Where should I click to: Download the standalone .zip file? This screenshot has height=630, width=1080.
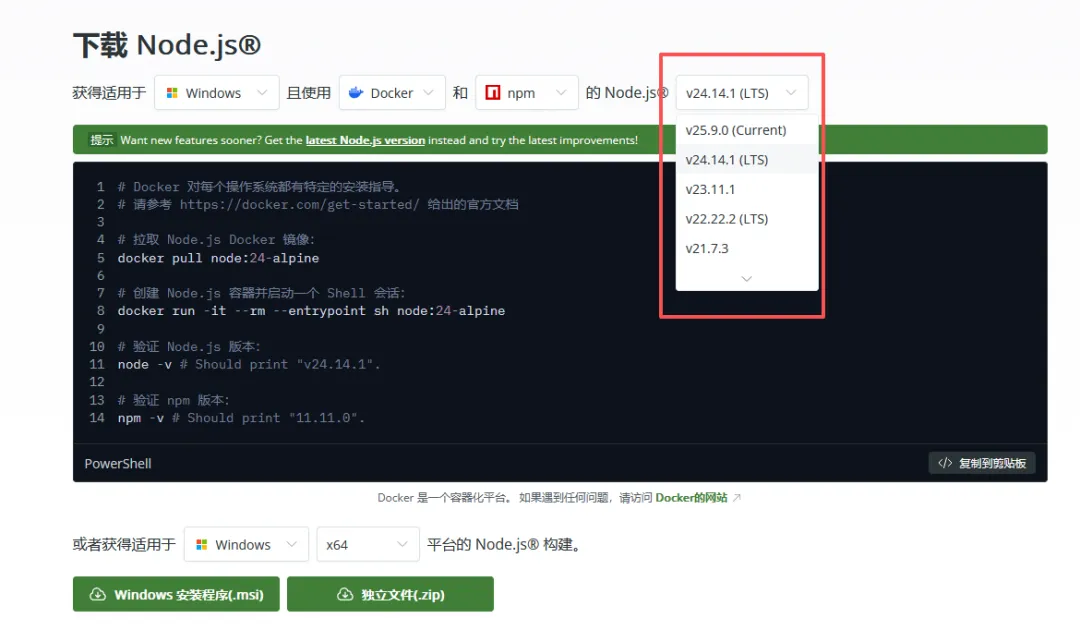tap(391, 594)
